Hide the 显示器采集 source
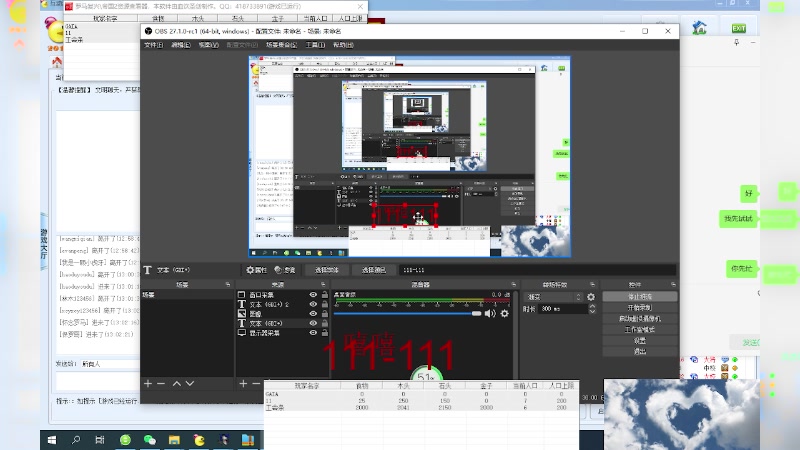800x450 pixels. click(x=313, y=333)
